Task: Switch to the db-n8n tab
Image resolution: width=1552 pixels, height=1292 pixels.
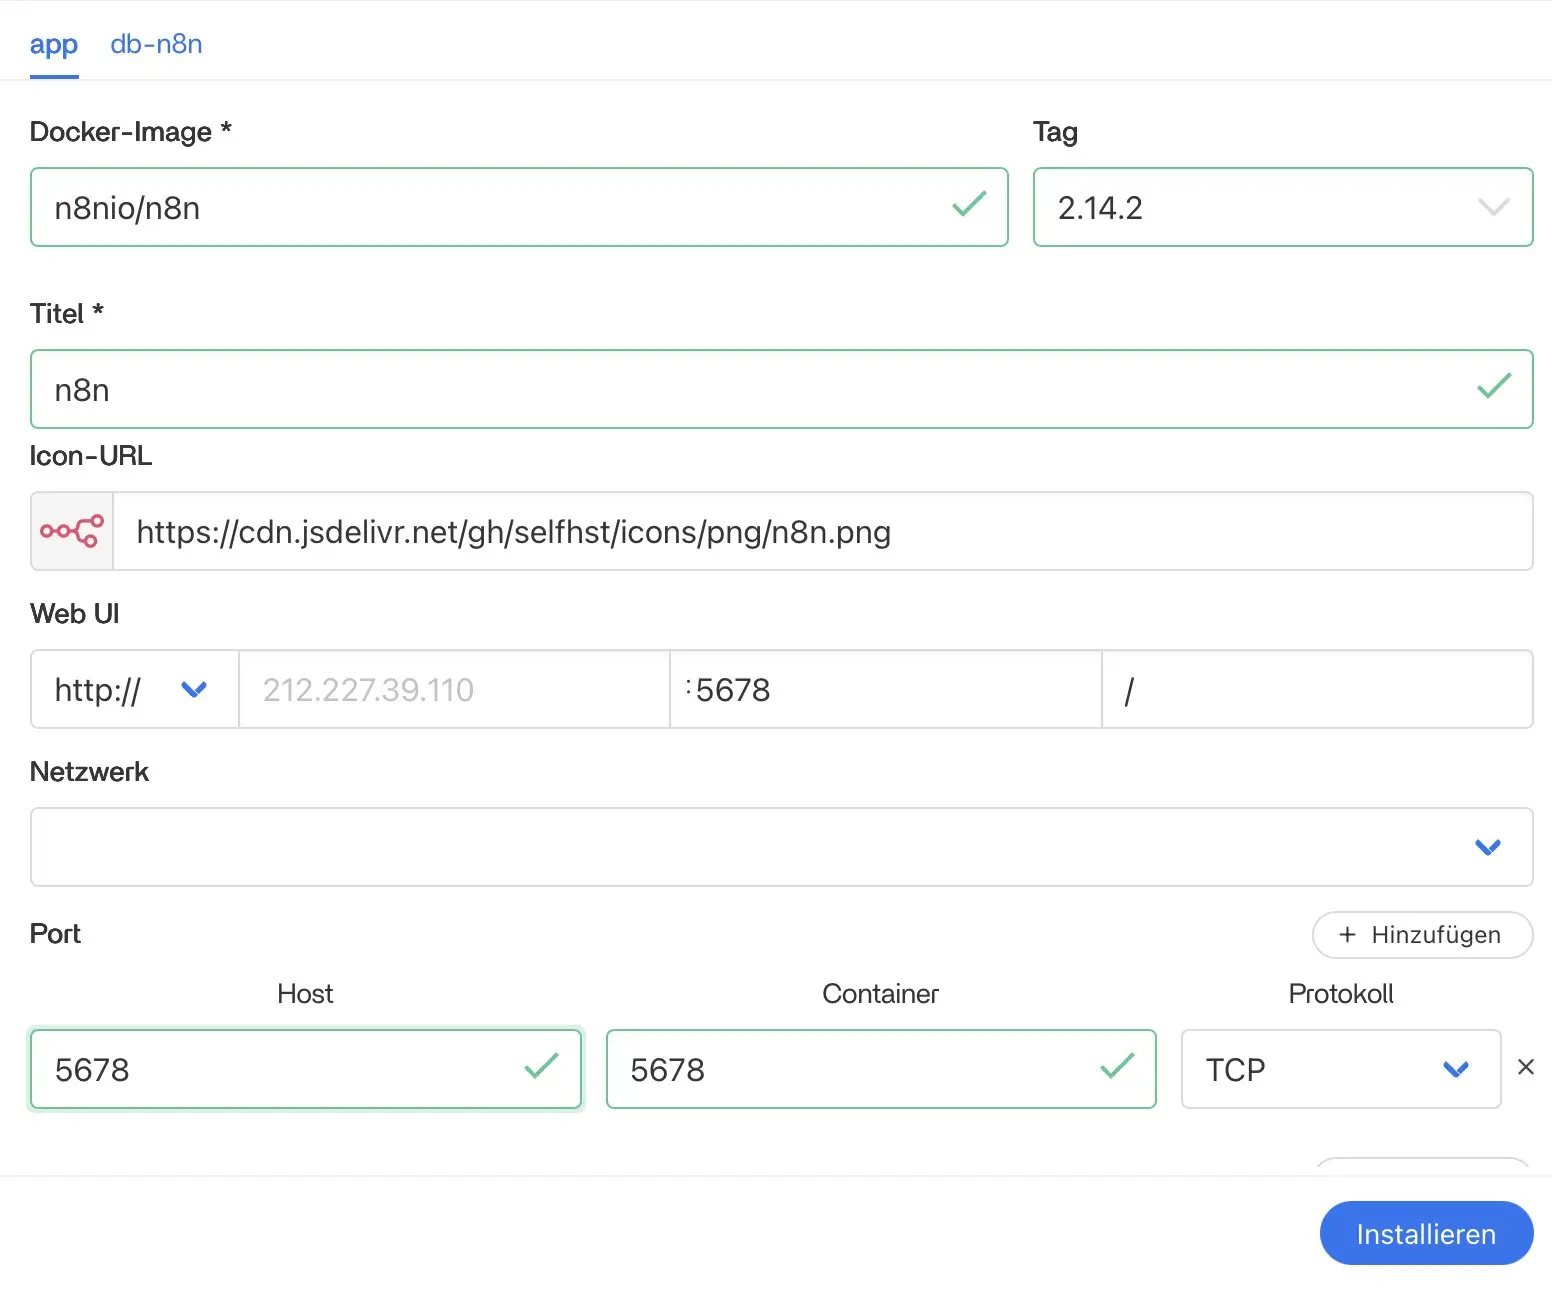Action: tap(156, 45)
